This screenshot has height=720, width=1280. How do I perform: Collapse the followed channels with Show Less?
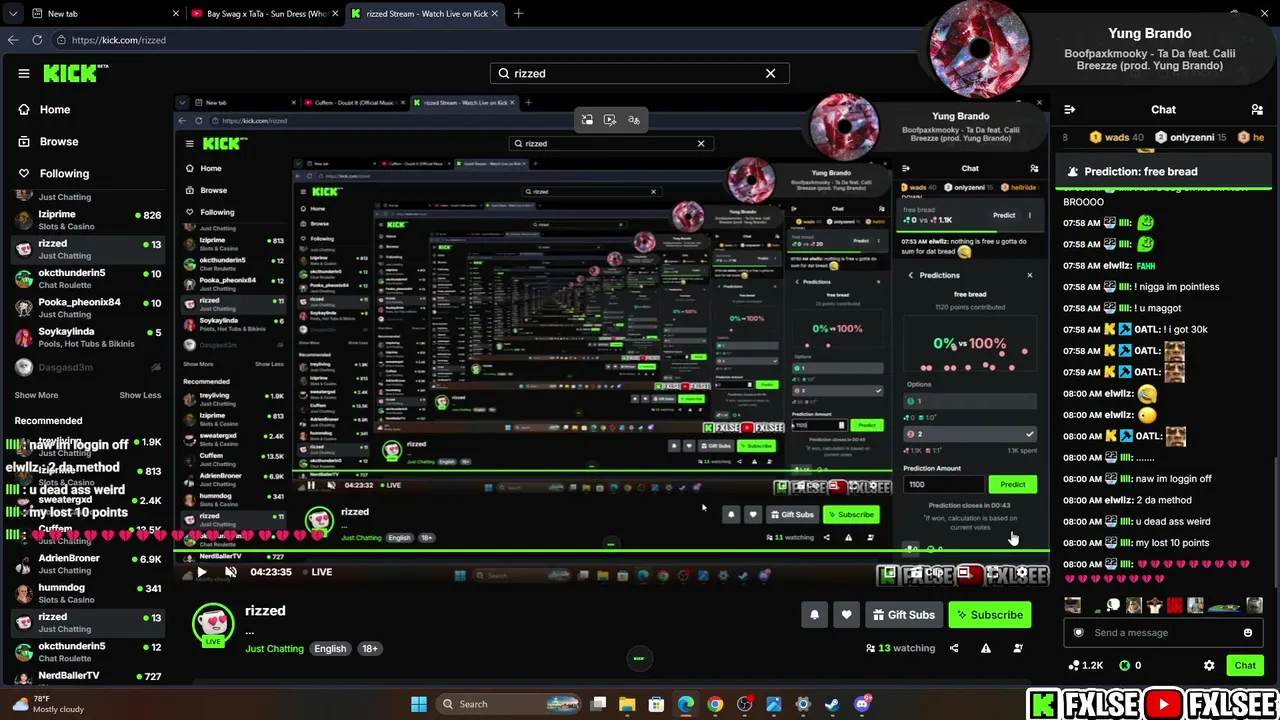tap(140, 395)
